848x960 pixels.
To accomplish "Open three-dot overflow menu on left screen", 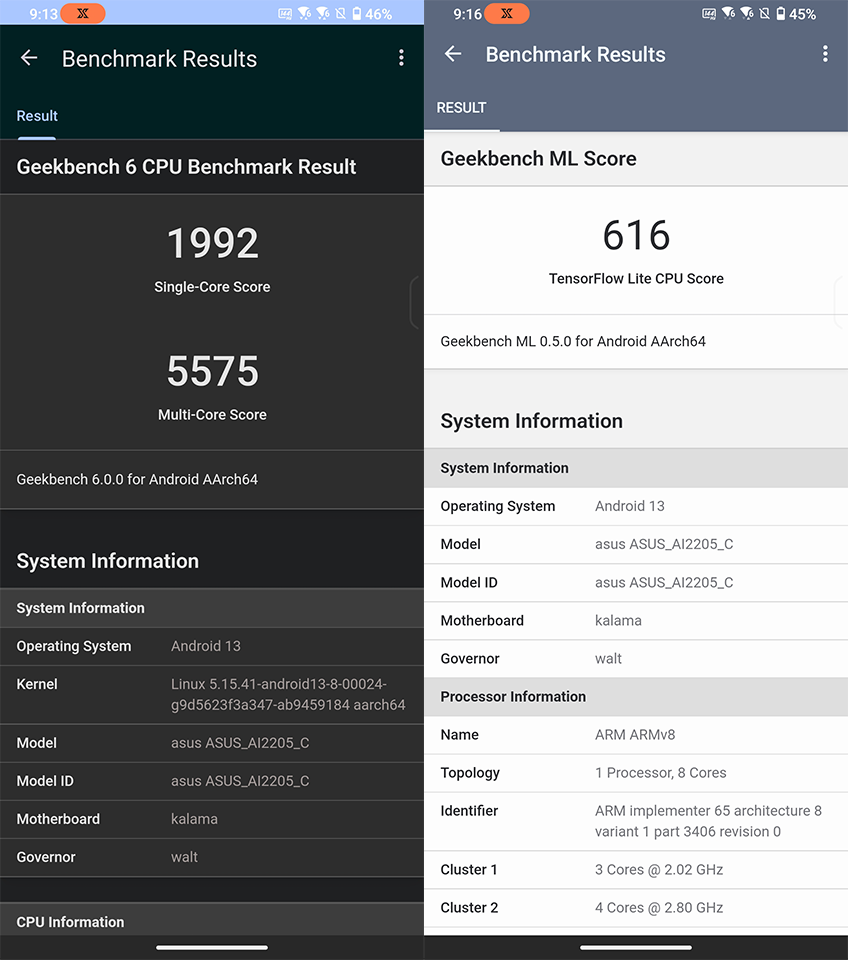I will coord(401,58).
